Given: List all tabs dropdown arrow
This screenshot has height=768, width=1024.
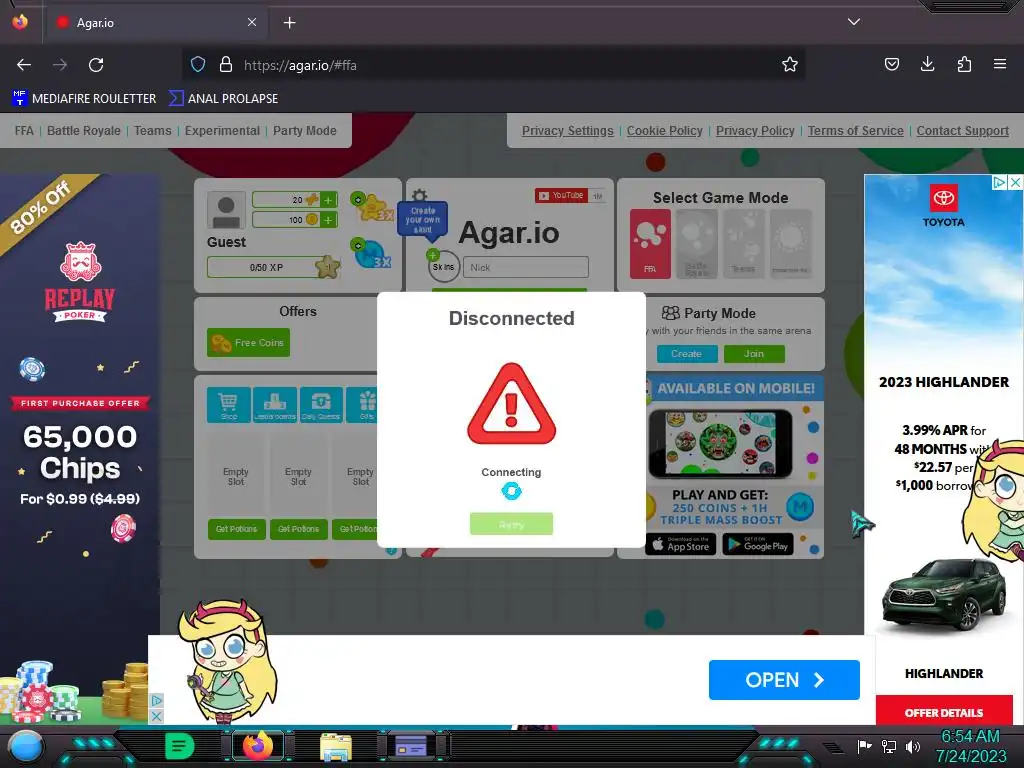Looking at the screenshot, I should coord(854,22).
